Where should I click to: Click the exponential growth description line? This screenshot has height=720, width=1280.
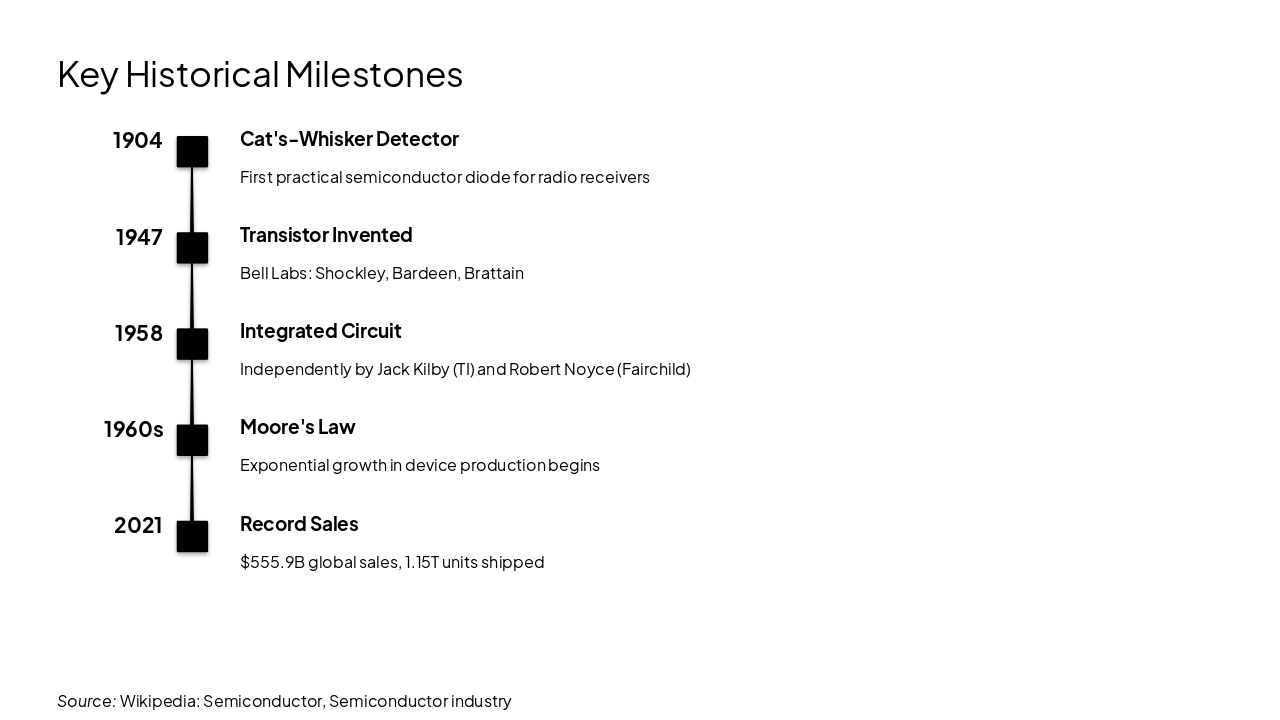[419, 465]
